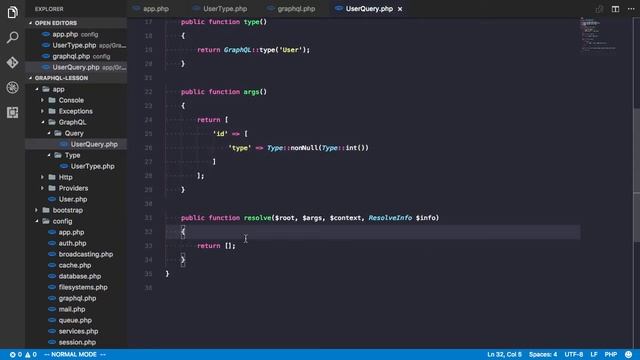Open the editor more actions ellipsis
The height and width of the screenshot is (360, 640).
pyautogui.click(x=631, y=9)
